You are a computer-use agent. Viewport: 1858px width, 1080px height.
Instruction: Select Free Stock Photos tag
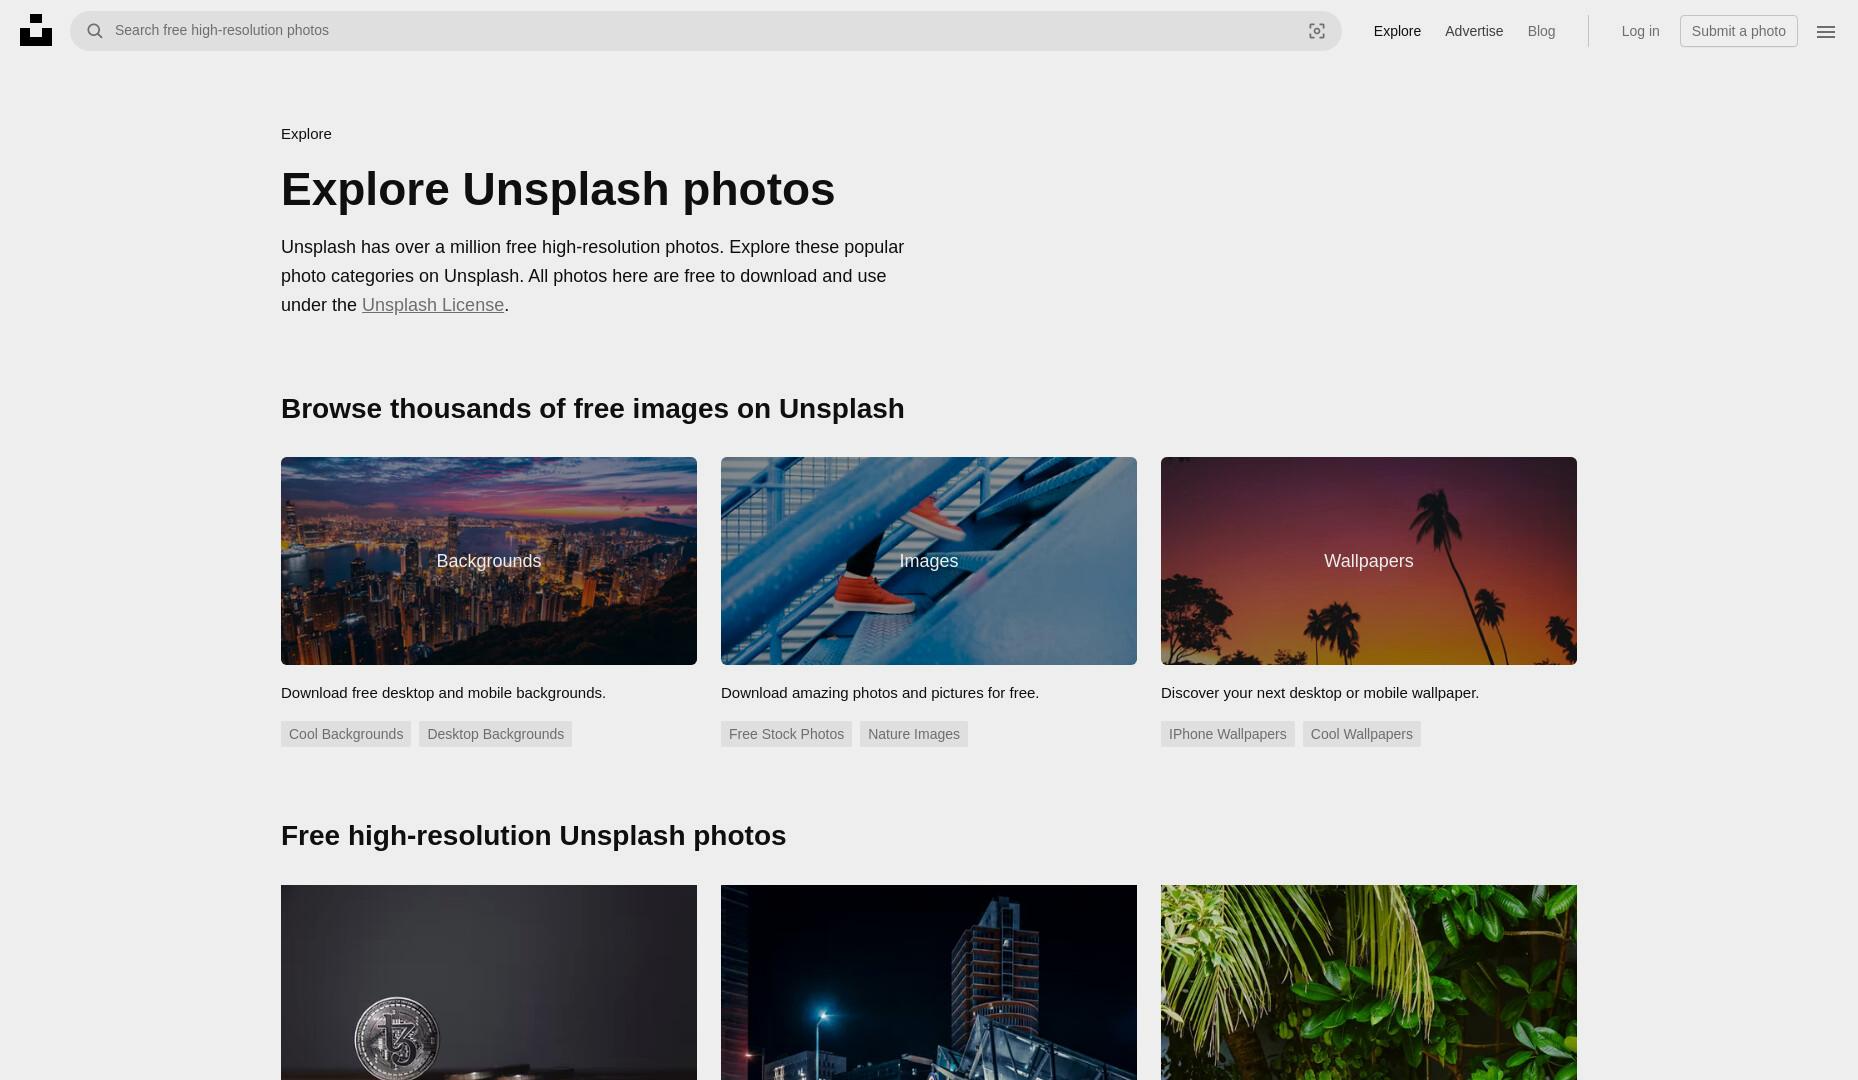786,734
